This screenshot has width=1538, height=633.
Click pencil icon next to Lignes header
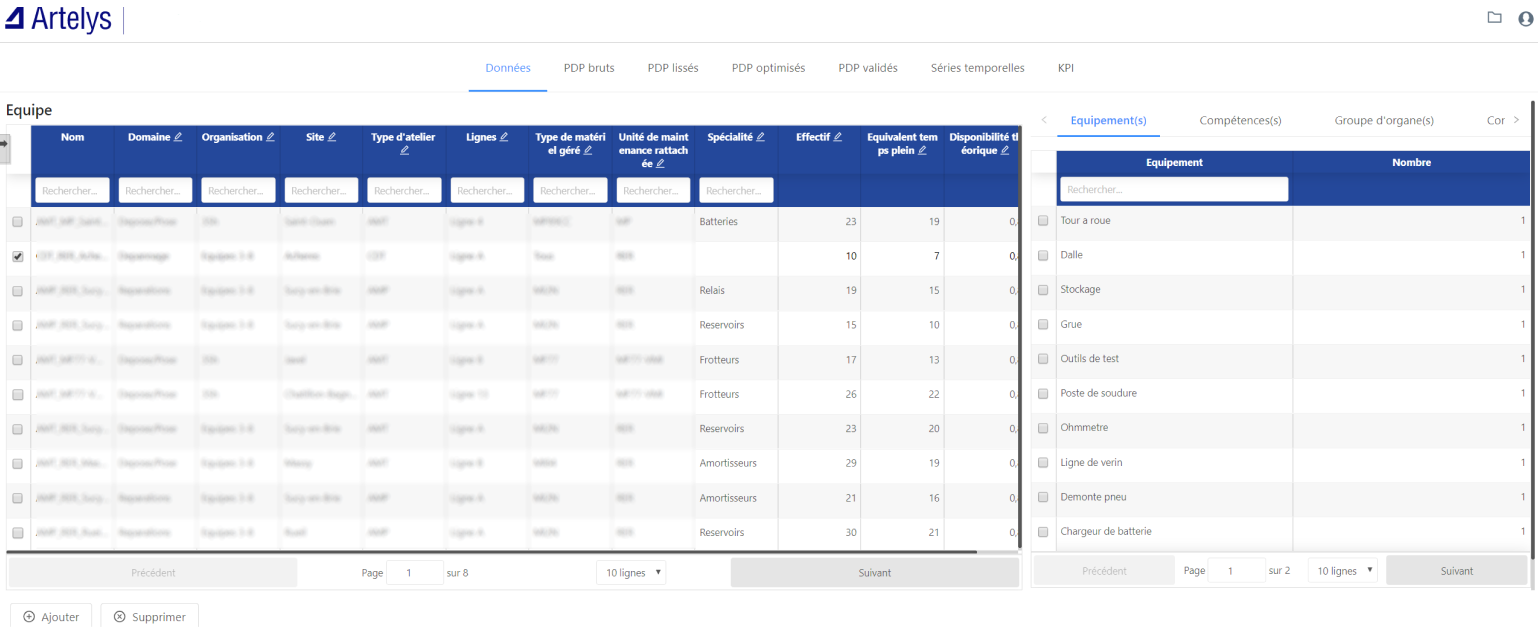(x=504, y=137)
